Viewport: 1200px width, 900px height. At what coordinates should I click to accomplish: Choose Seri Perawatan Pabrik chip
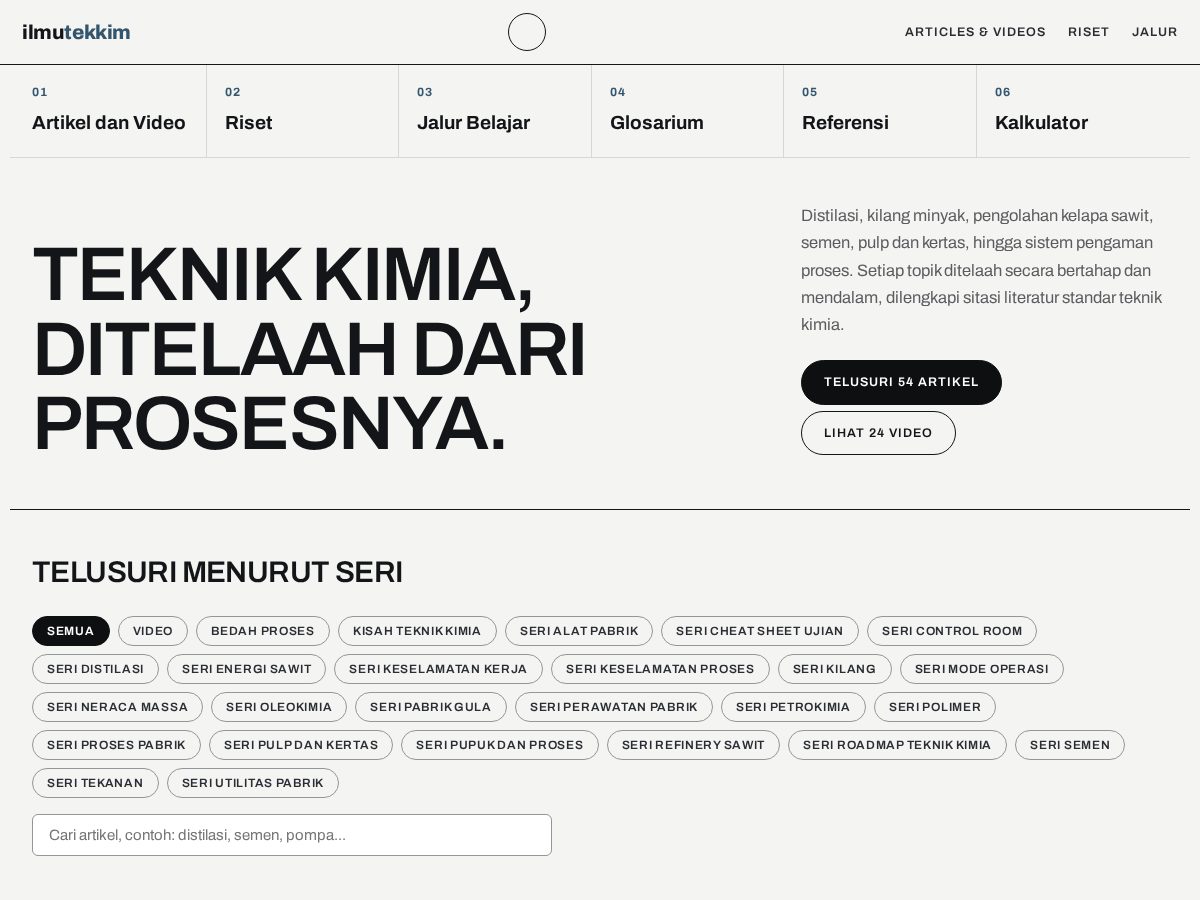coord(614,707)
